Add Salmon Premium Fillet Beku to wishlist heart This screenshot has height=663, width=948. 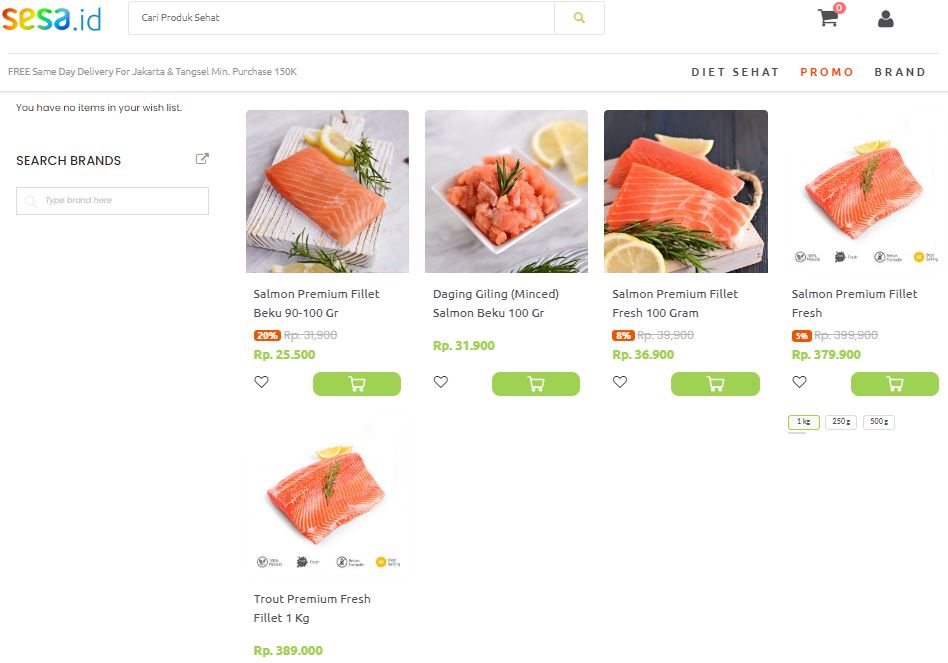pyautogui.click(x=261, y=381)
